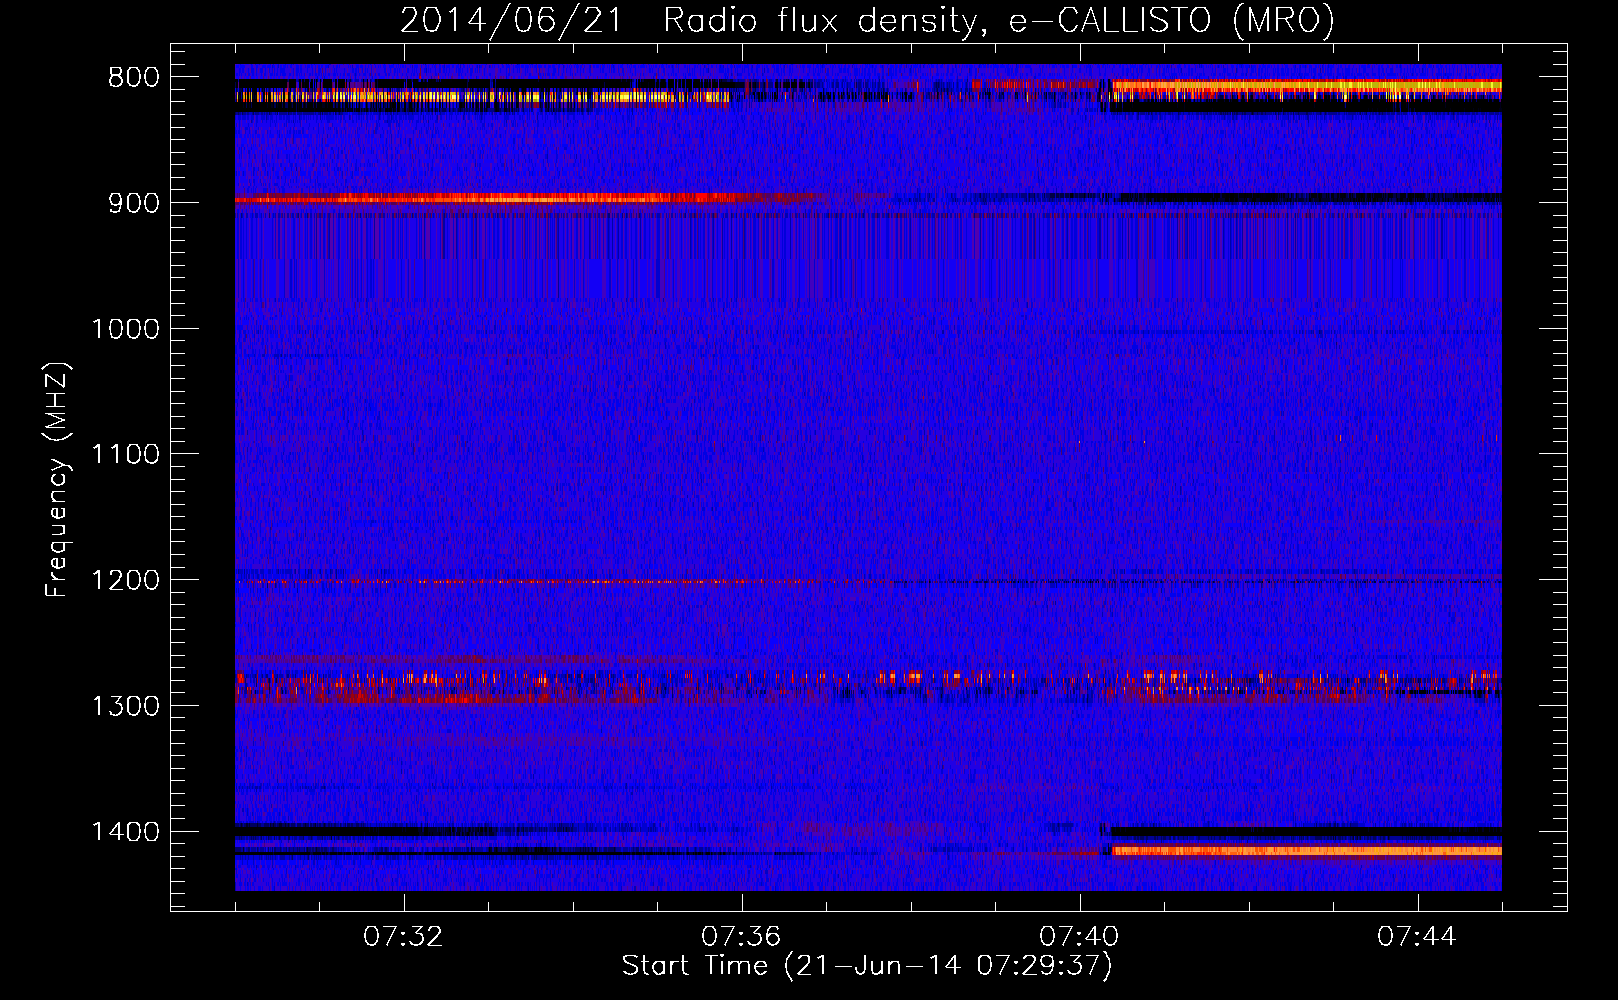
Task: Click the "Frequency (MHZ)" axis label
Action: tap(57, 480)
